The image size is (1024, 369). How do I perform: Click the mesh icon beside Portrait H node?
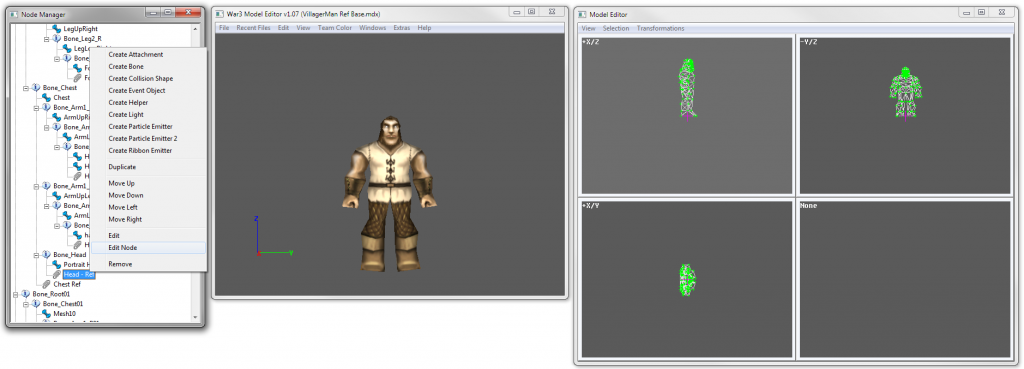tap(56, 265)
